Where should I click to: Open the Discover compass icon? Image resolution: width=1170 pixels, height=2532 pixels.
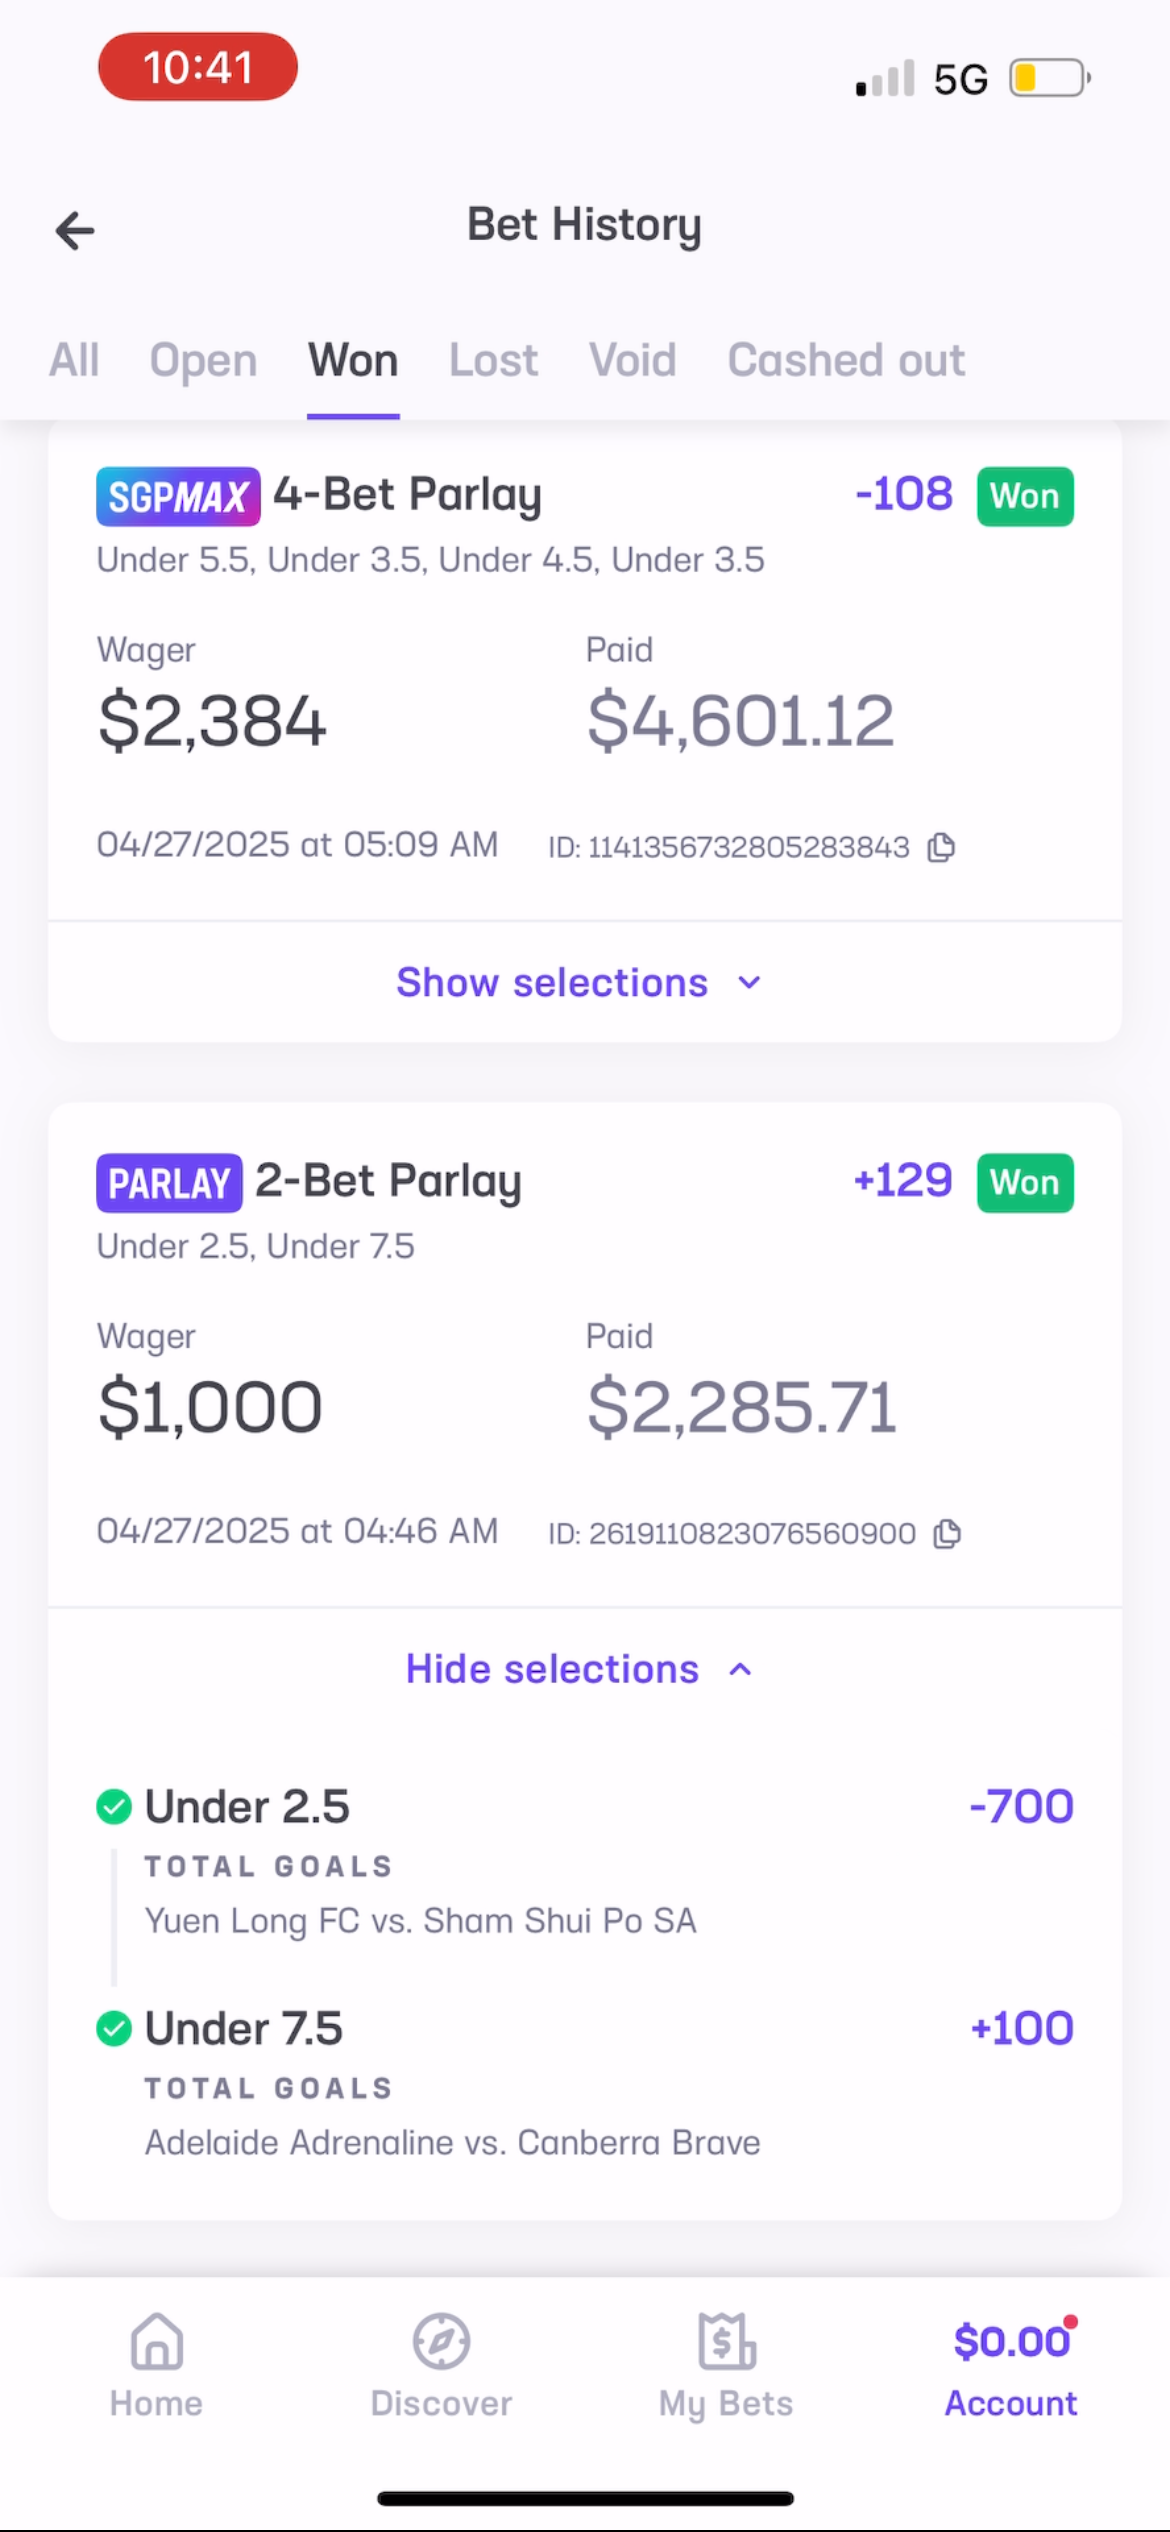pyautogui.click(x=441, y=2343)
